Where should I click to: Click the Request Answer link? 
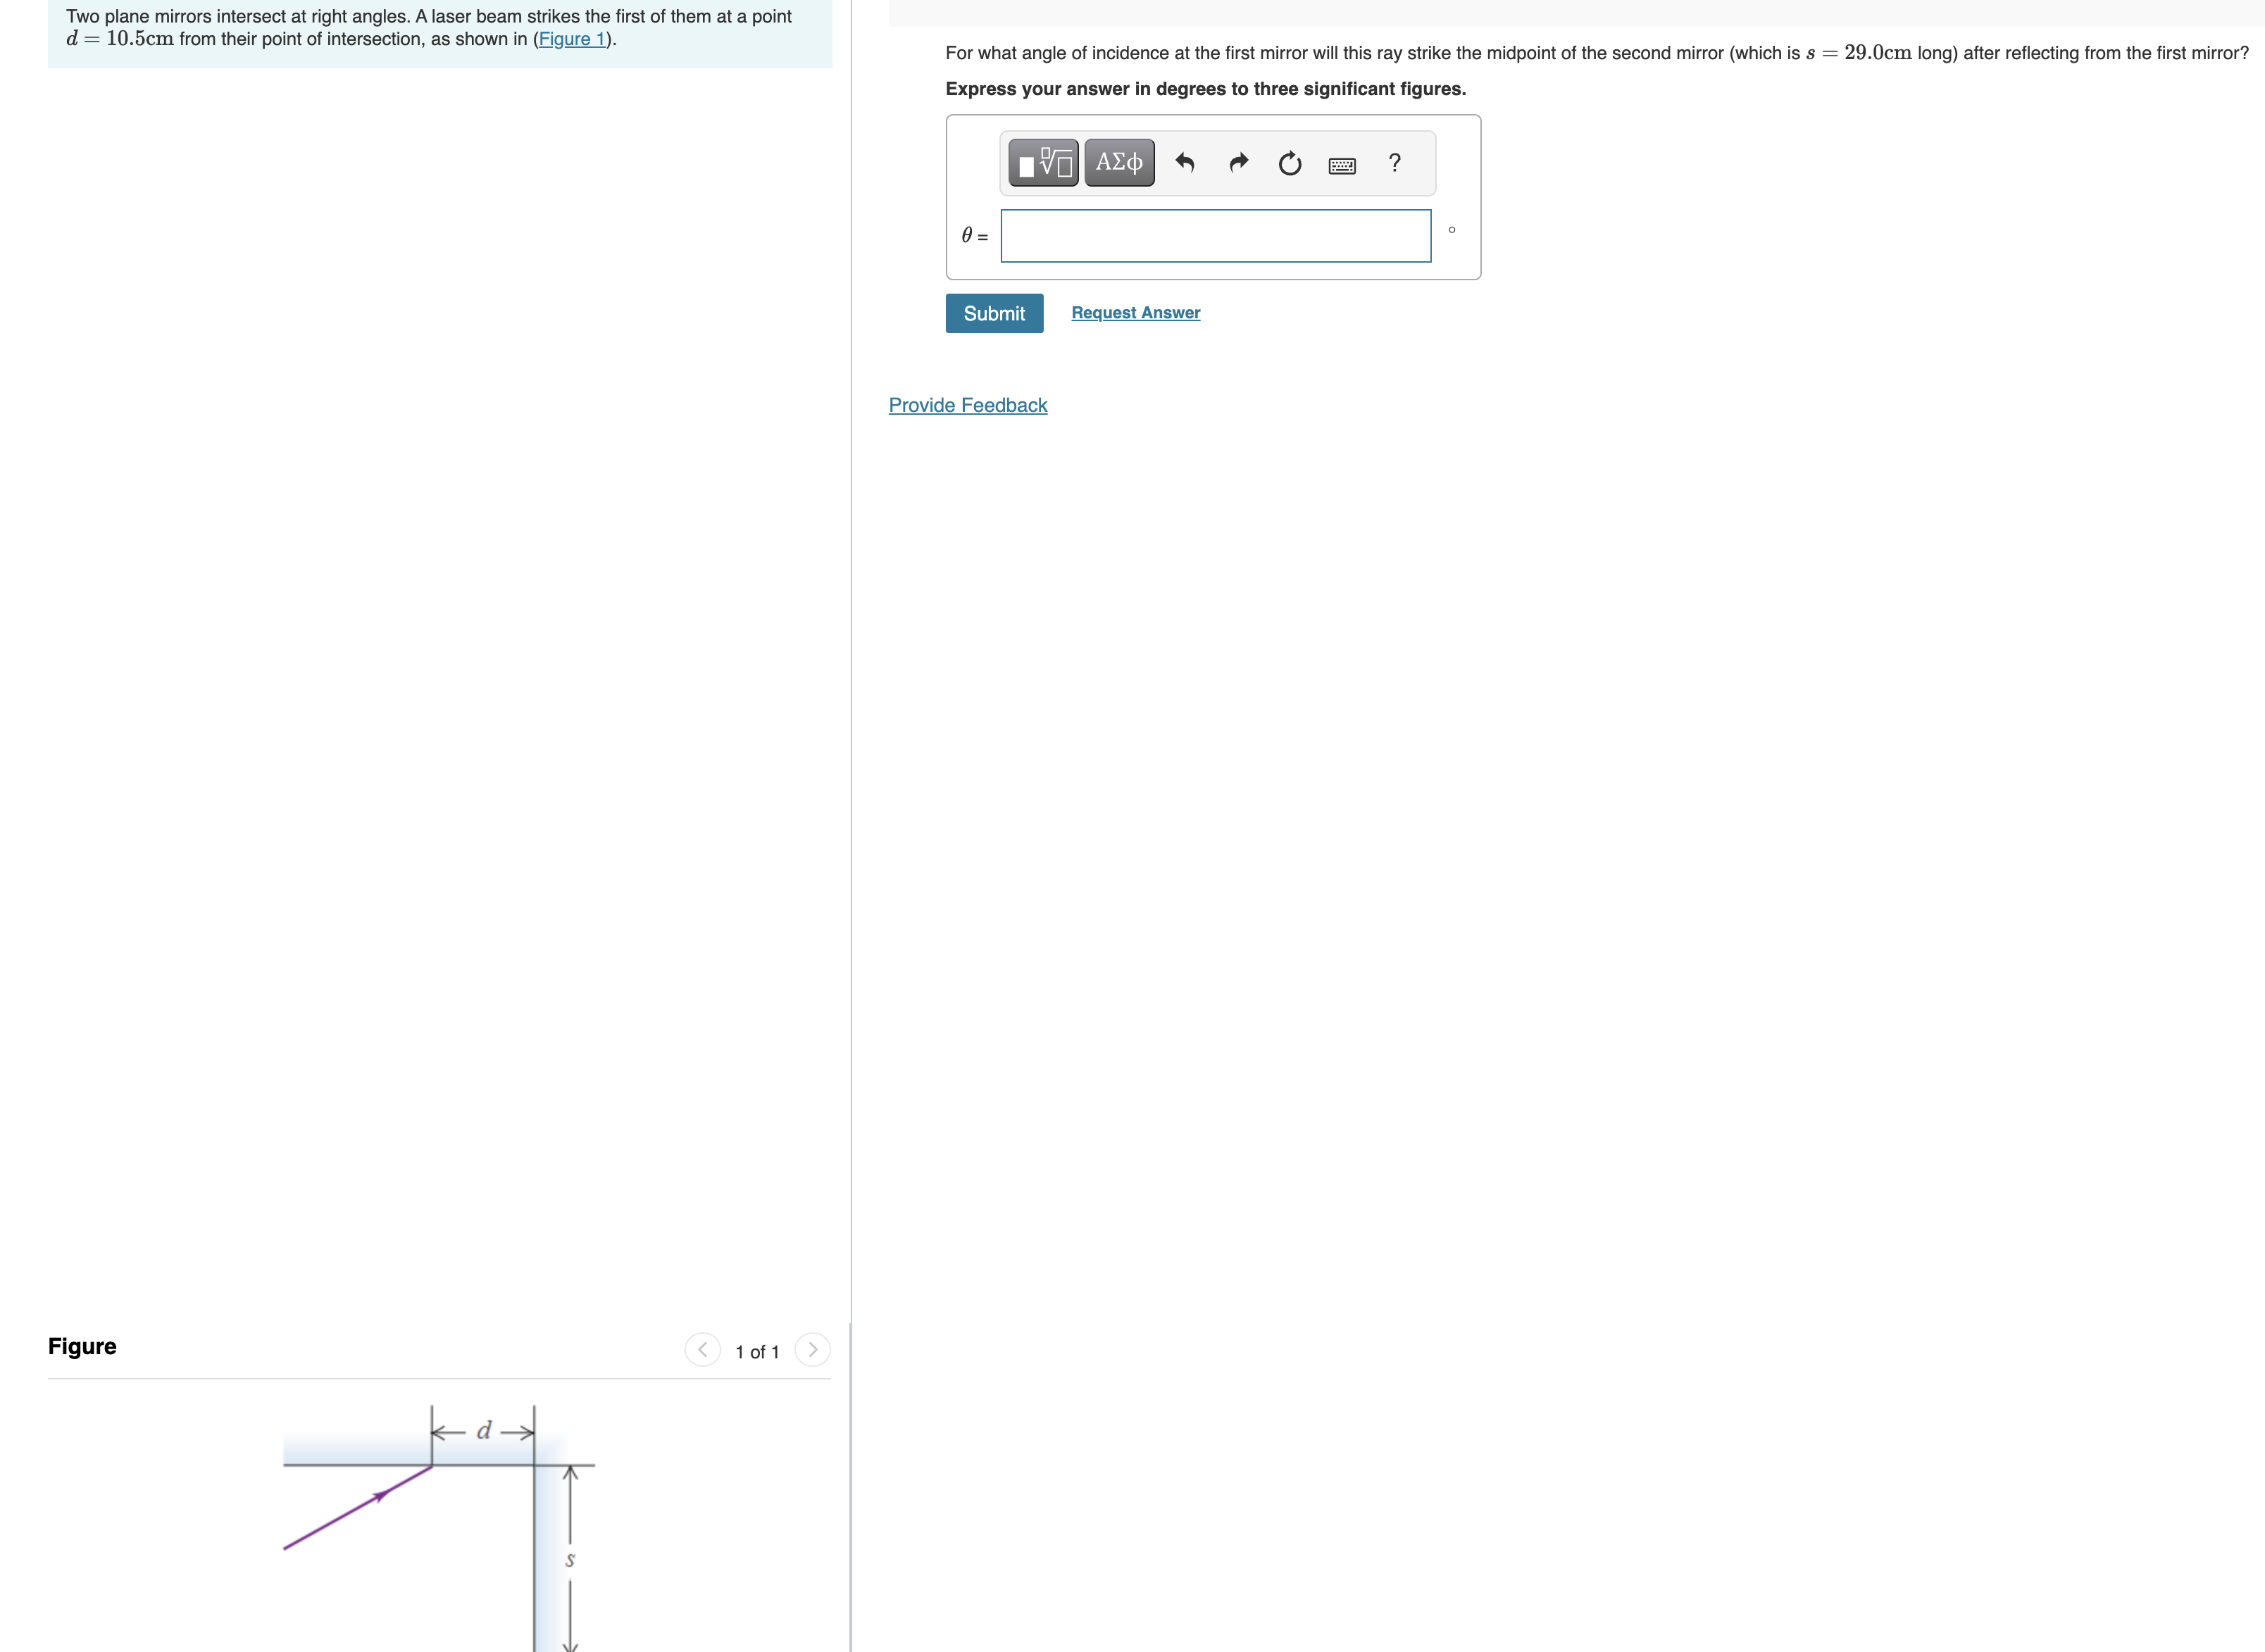[x=1135, y=313]
